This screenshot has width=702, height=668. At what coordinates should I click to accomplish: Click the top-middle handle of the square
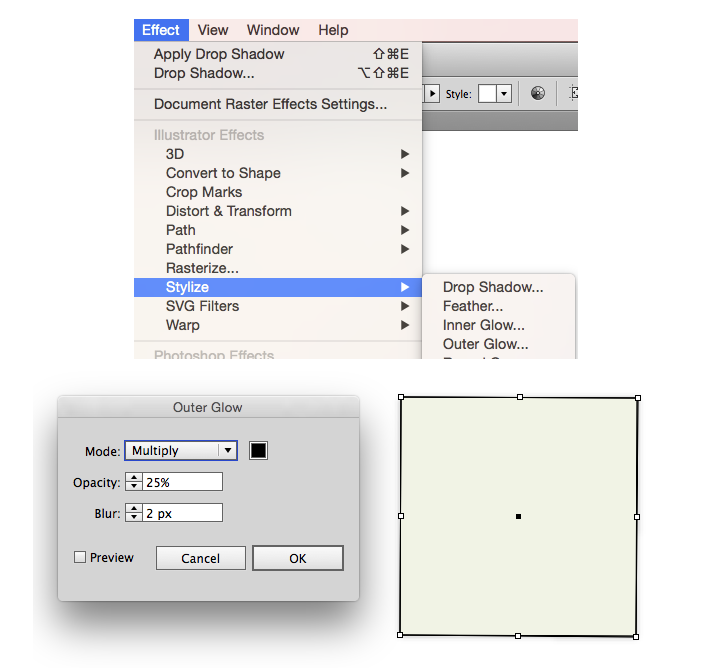click(x=520, y=397)
